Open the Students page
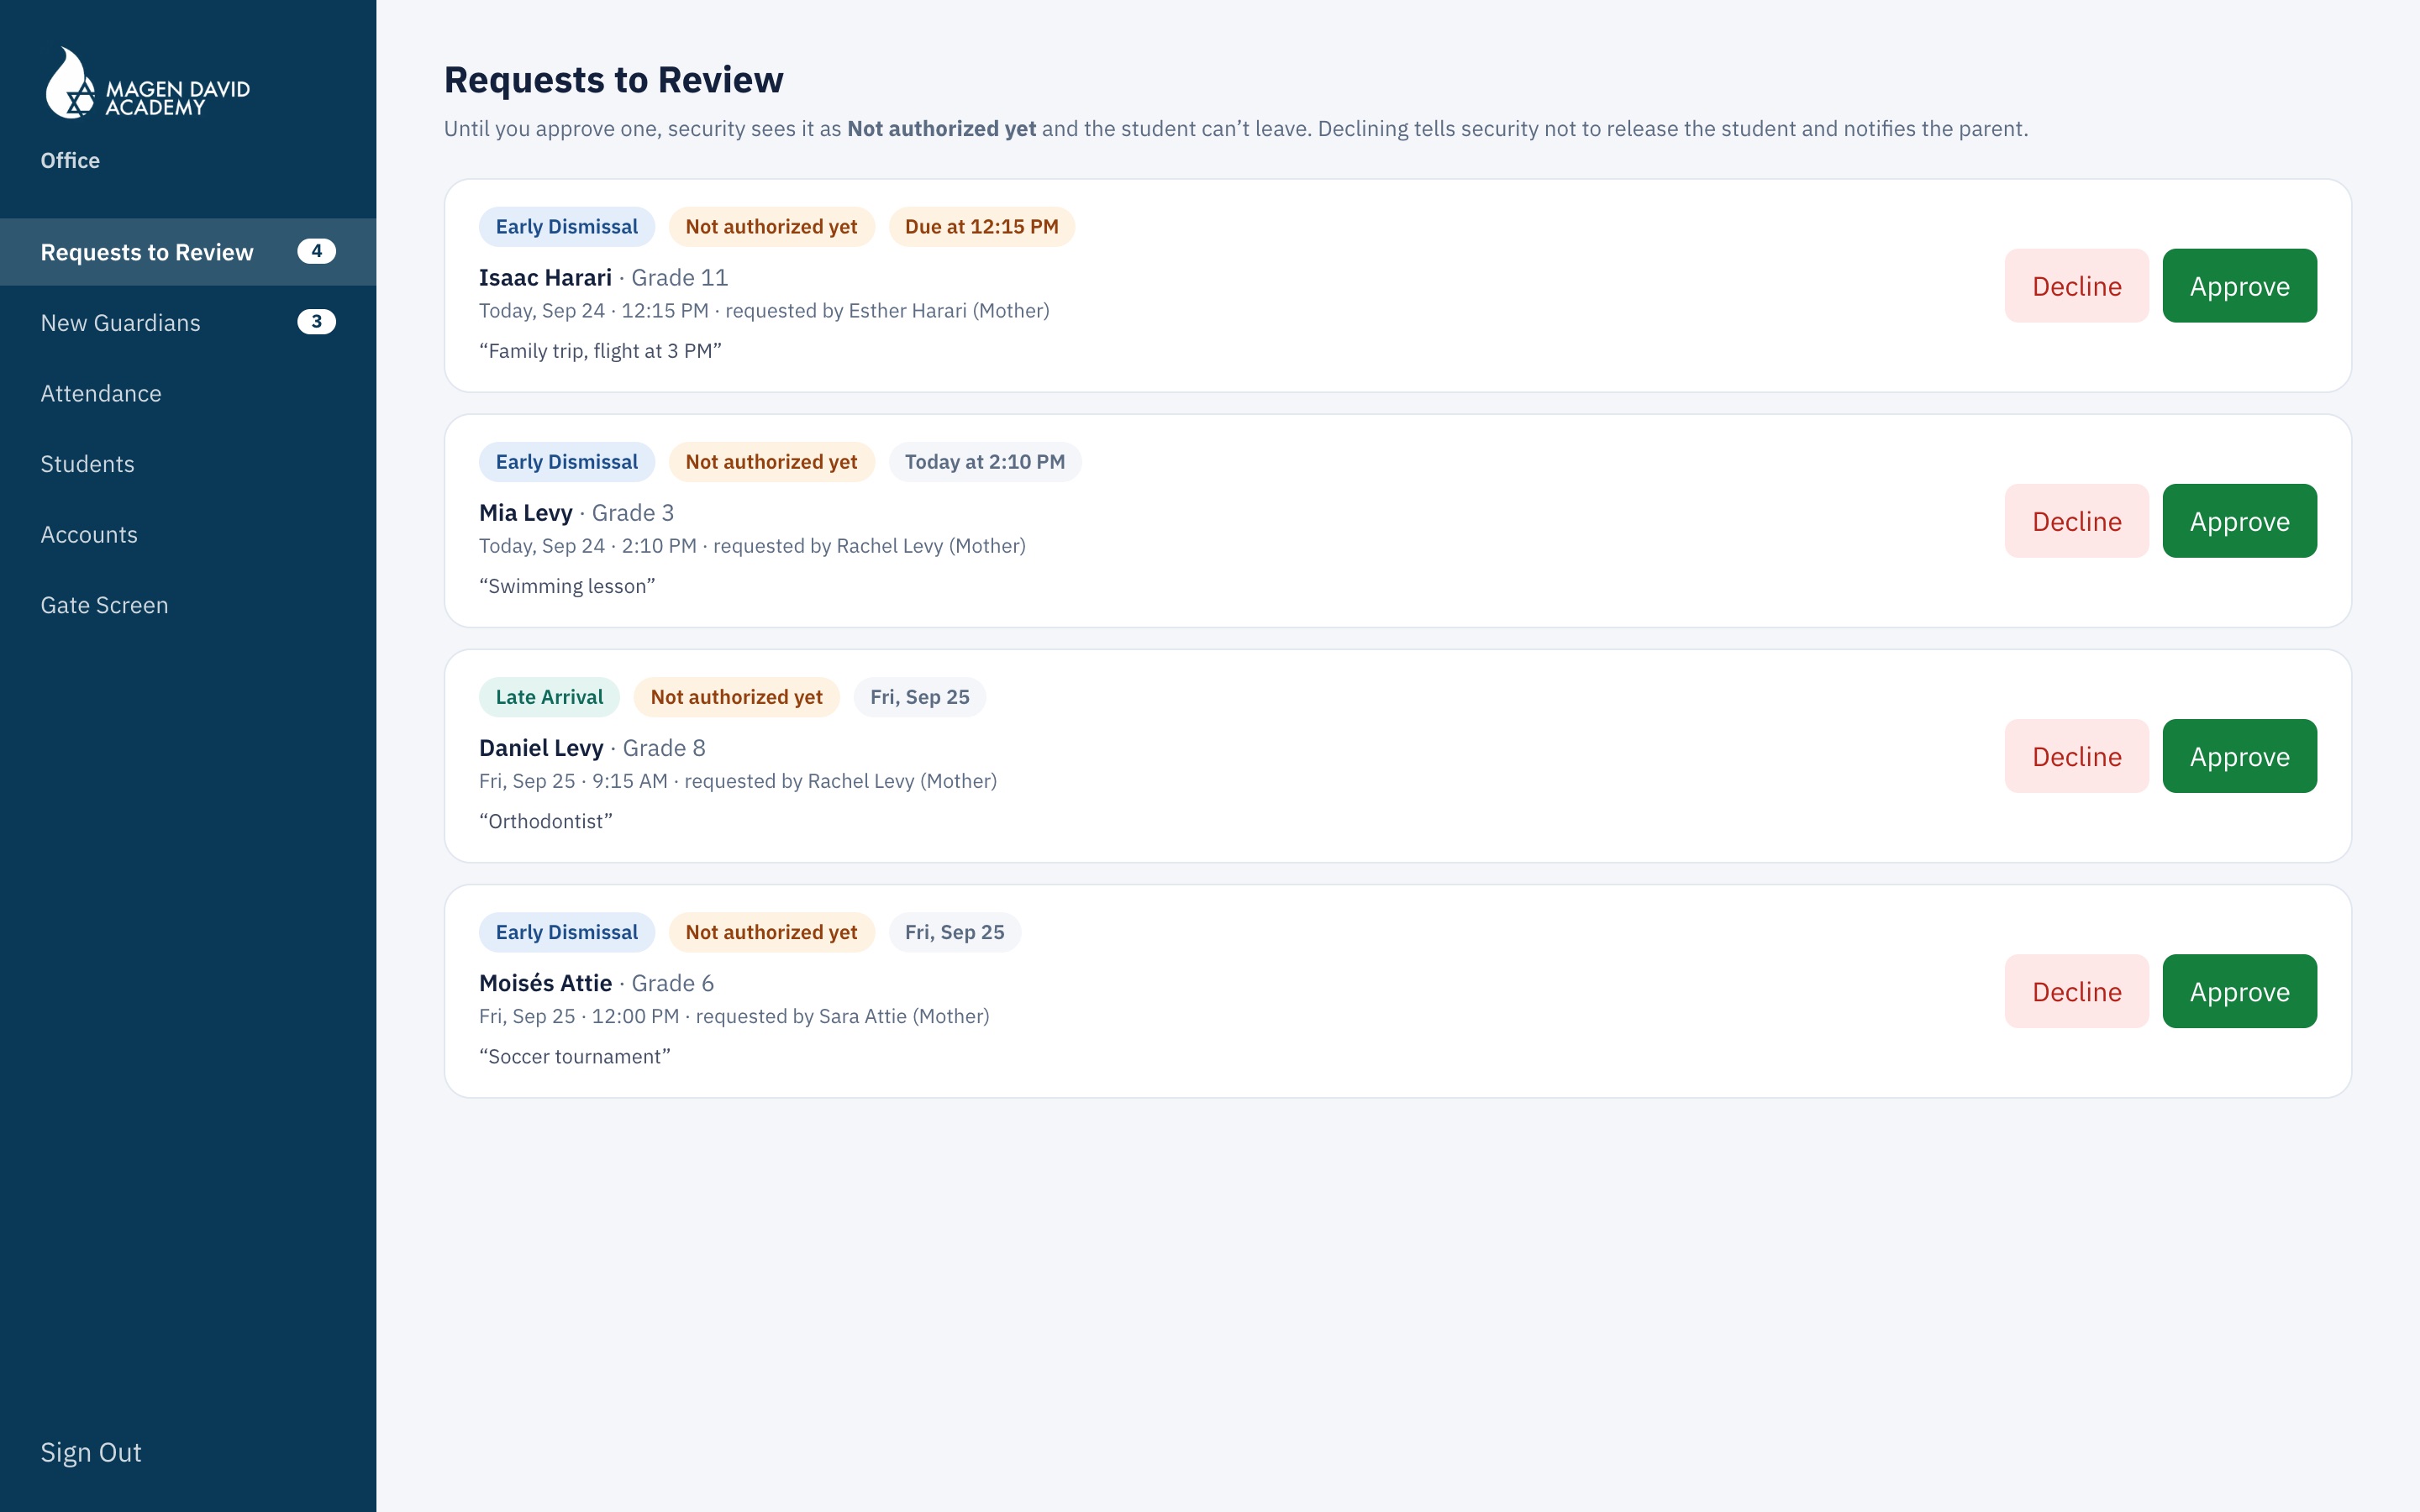The width and height of the screenshot is (2420, 1512). click(188, 464)
